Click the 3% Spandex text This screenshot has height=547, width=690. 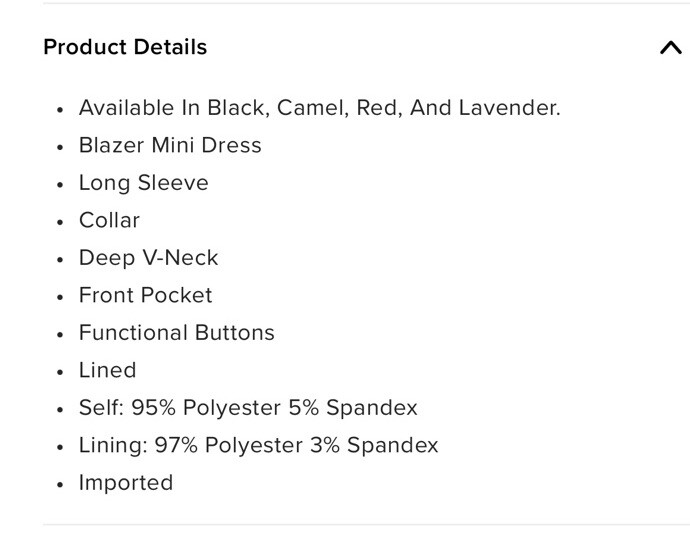coord(374,445)
